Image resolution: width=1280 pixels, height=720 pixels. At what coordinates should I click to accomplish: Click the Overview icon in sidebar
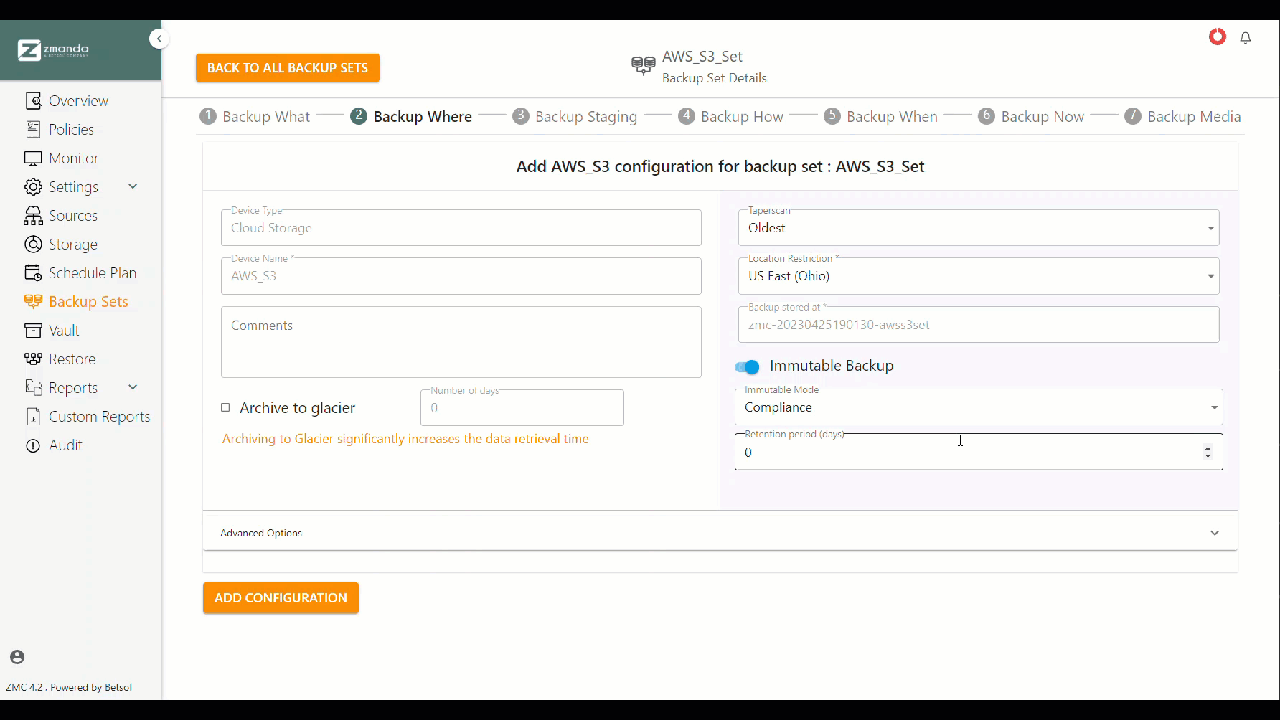point(33,101)
